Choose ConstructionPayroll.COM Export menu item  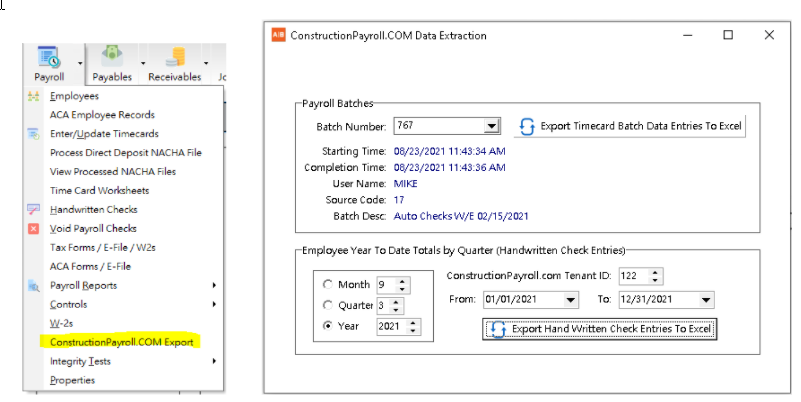click(122, 342)
